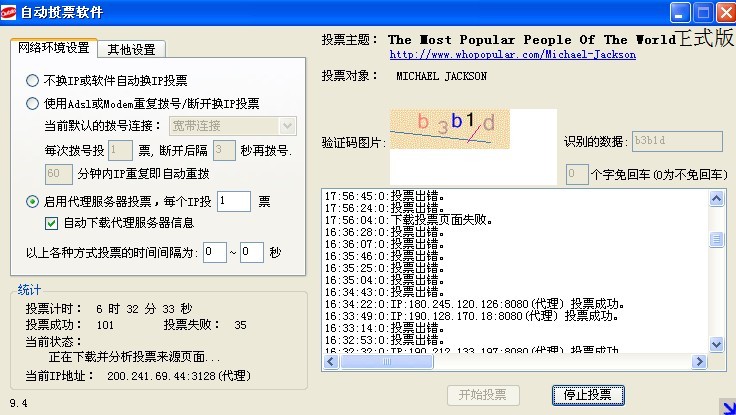Uncheck 自动下载代理服务器信息 checkbox
The width and height of the screenshot is (736, 415).
(52, 223)
